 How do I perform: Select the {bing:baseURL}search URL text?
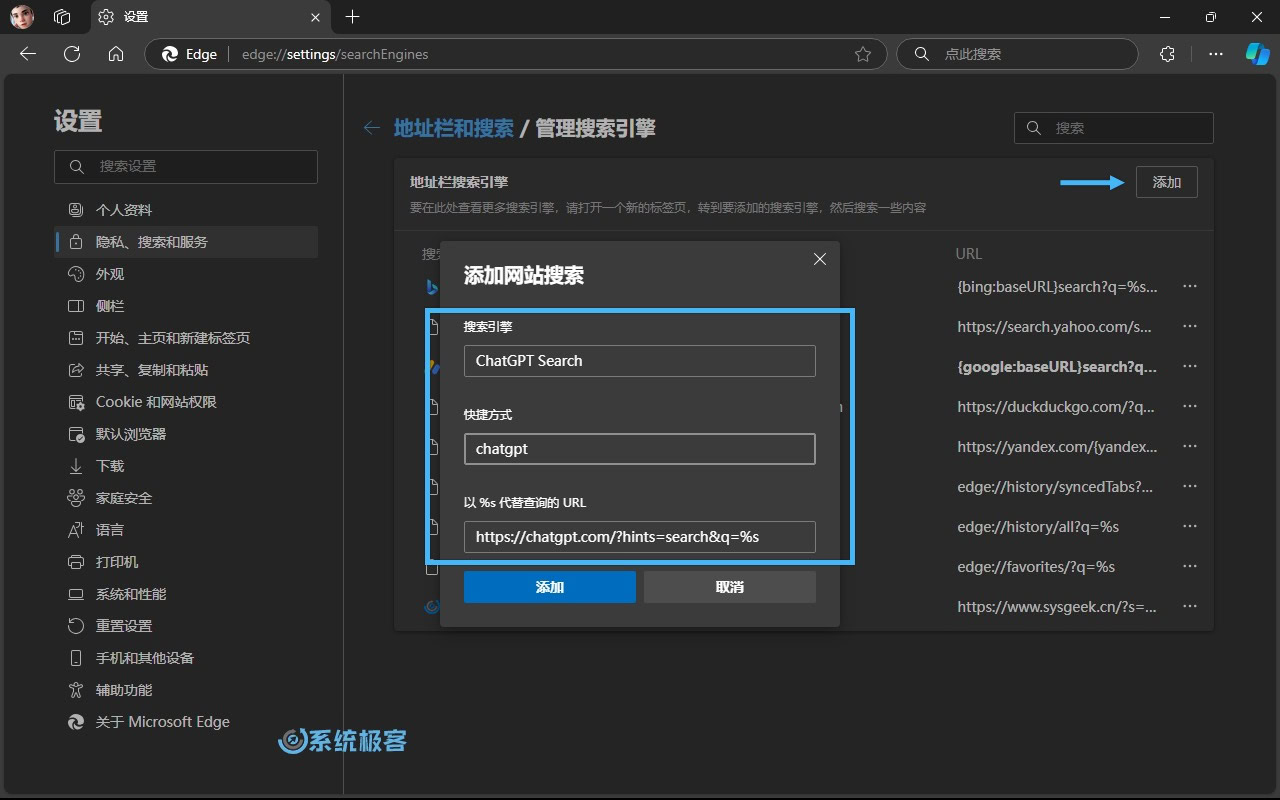tap(1057, 286)
